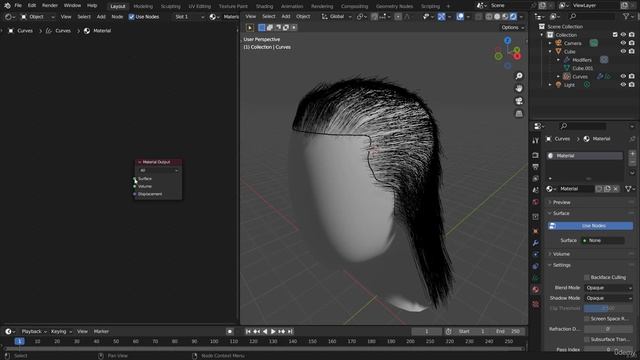
Task: Open the World properties tab
Action: click(536, 202)
